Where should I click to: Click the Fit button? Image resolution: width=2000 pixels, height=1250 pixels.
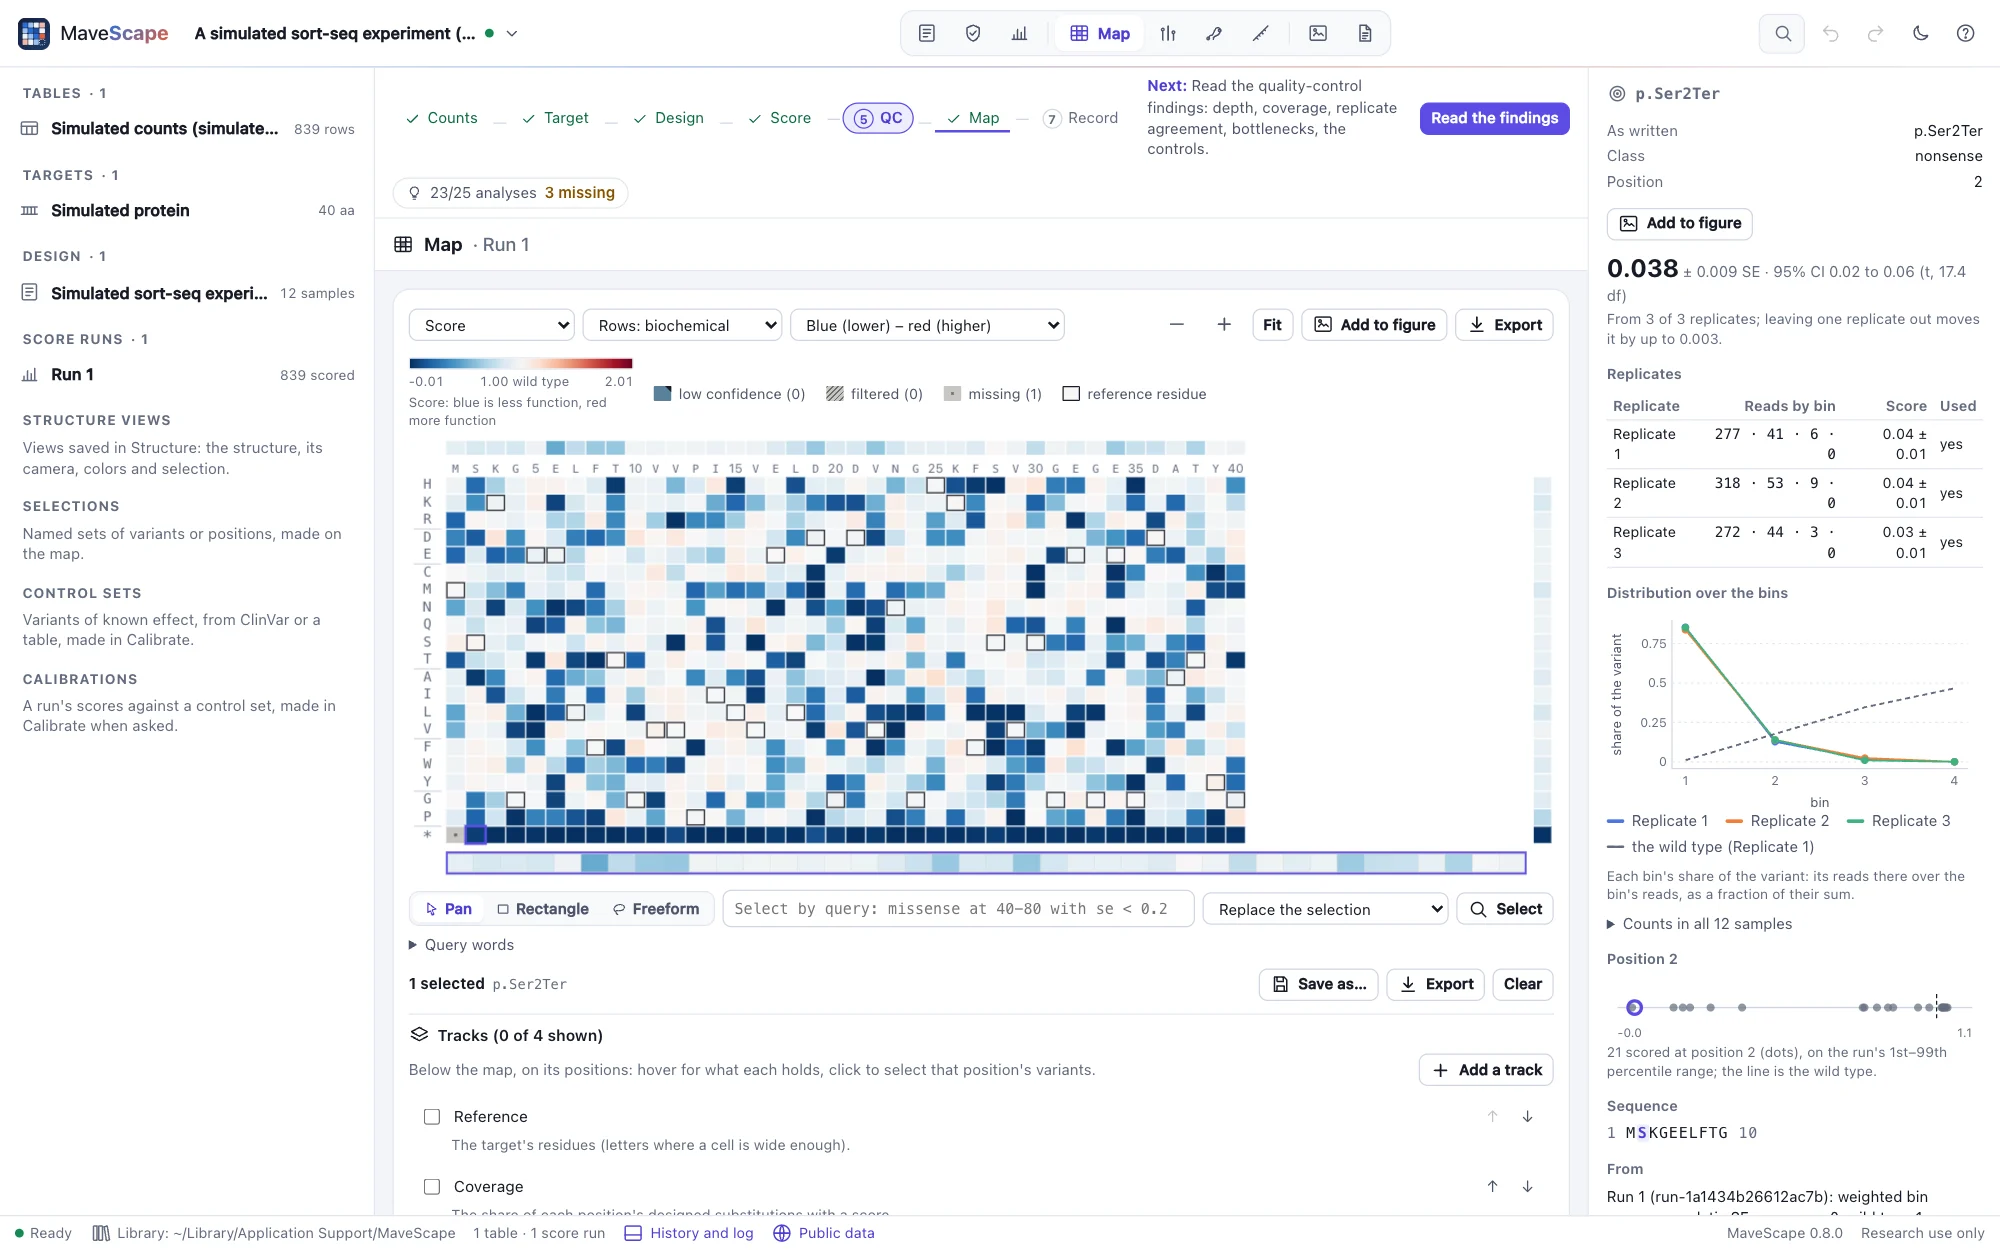tap(1272, 324)
